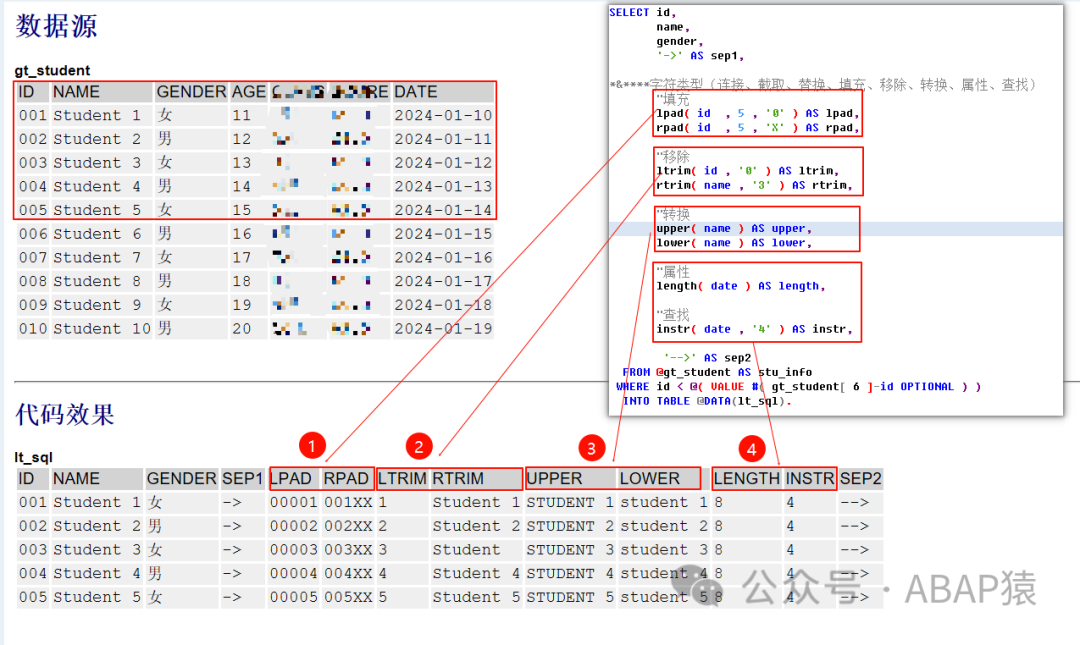This screenshot has height=645, width=1080.
Task: Click the code line lower( name ) AS lower
Action: (734, 243)
